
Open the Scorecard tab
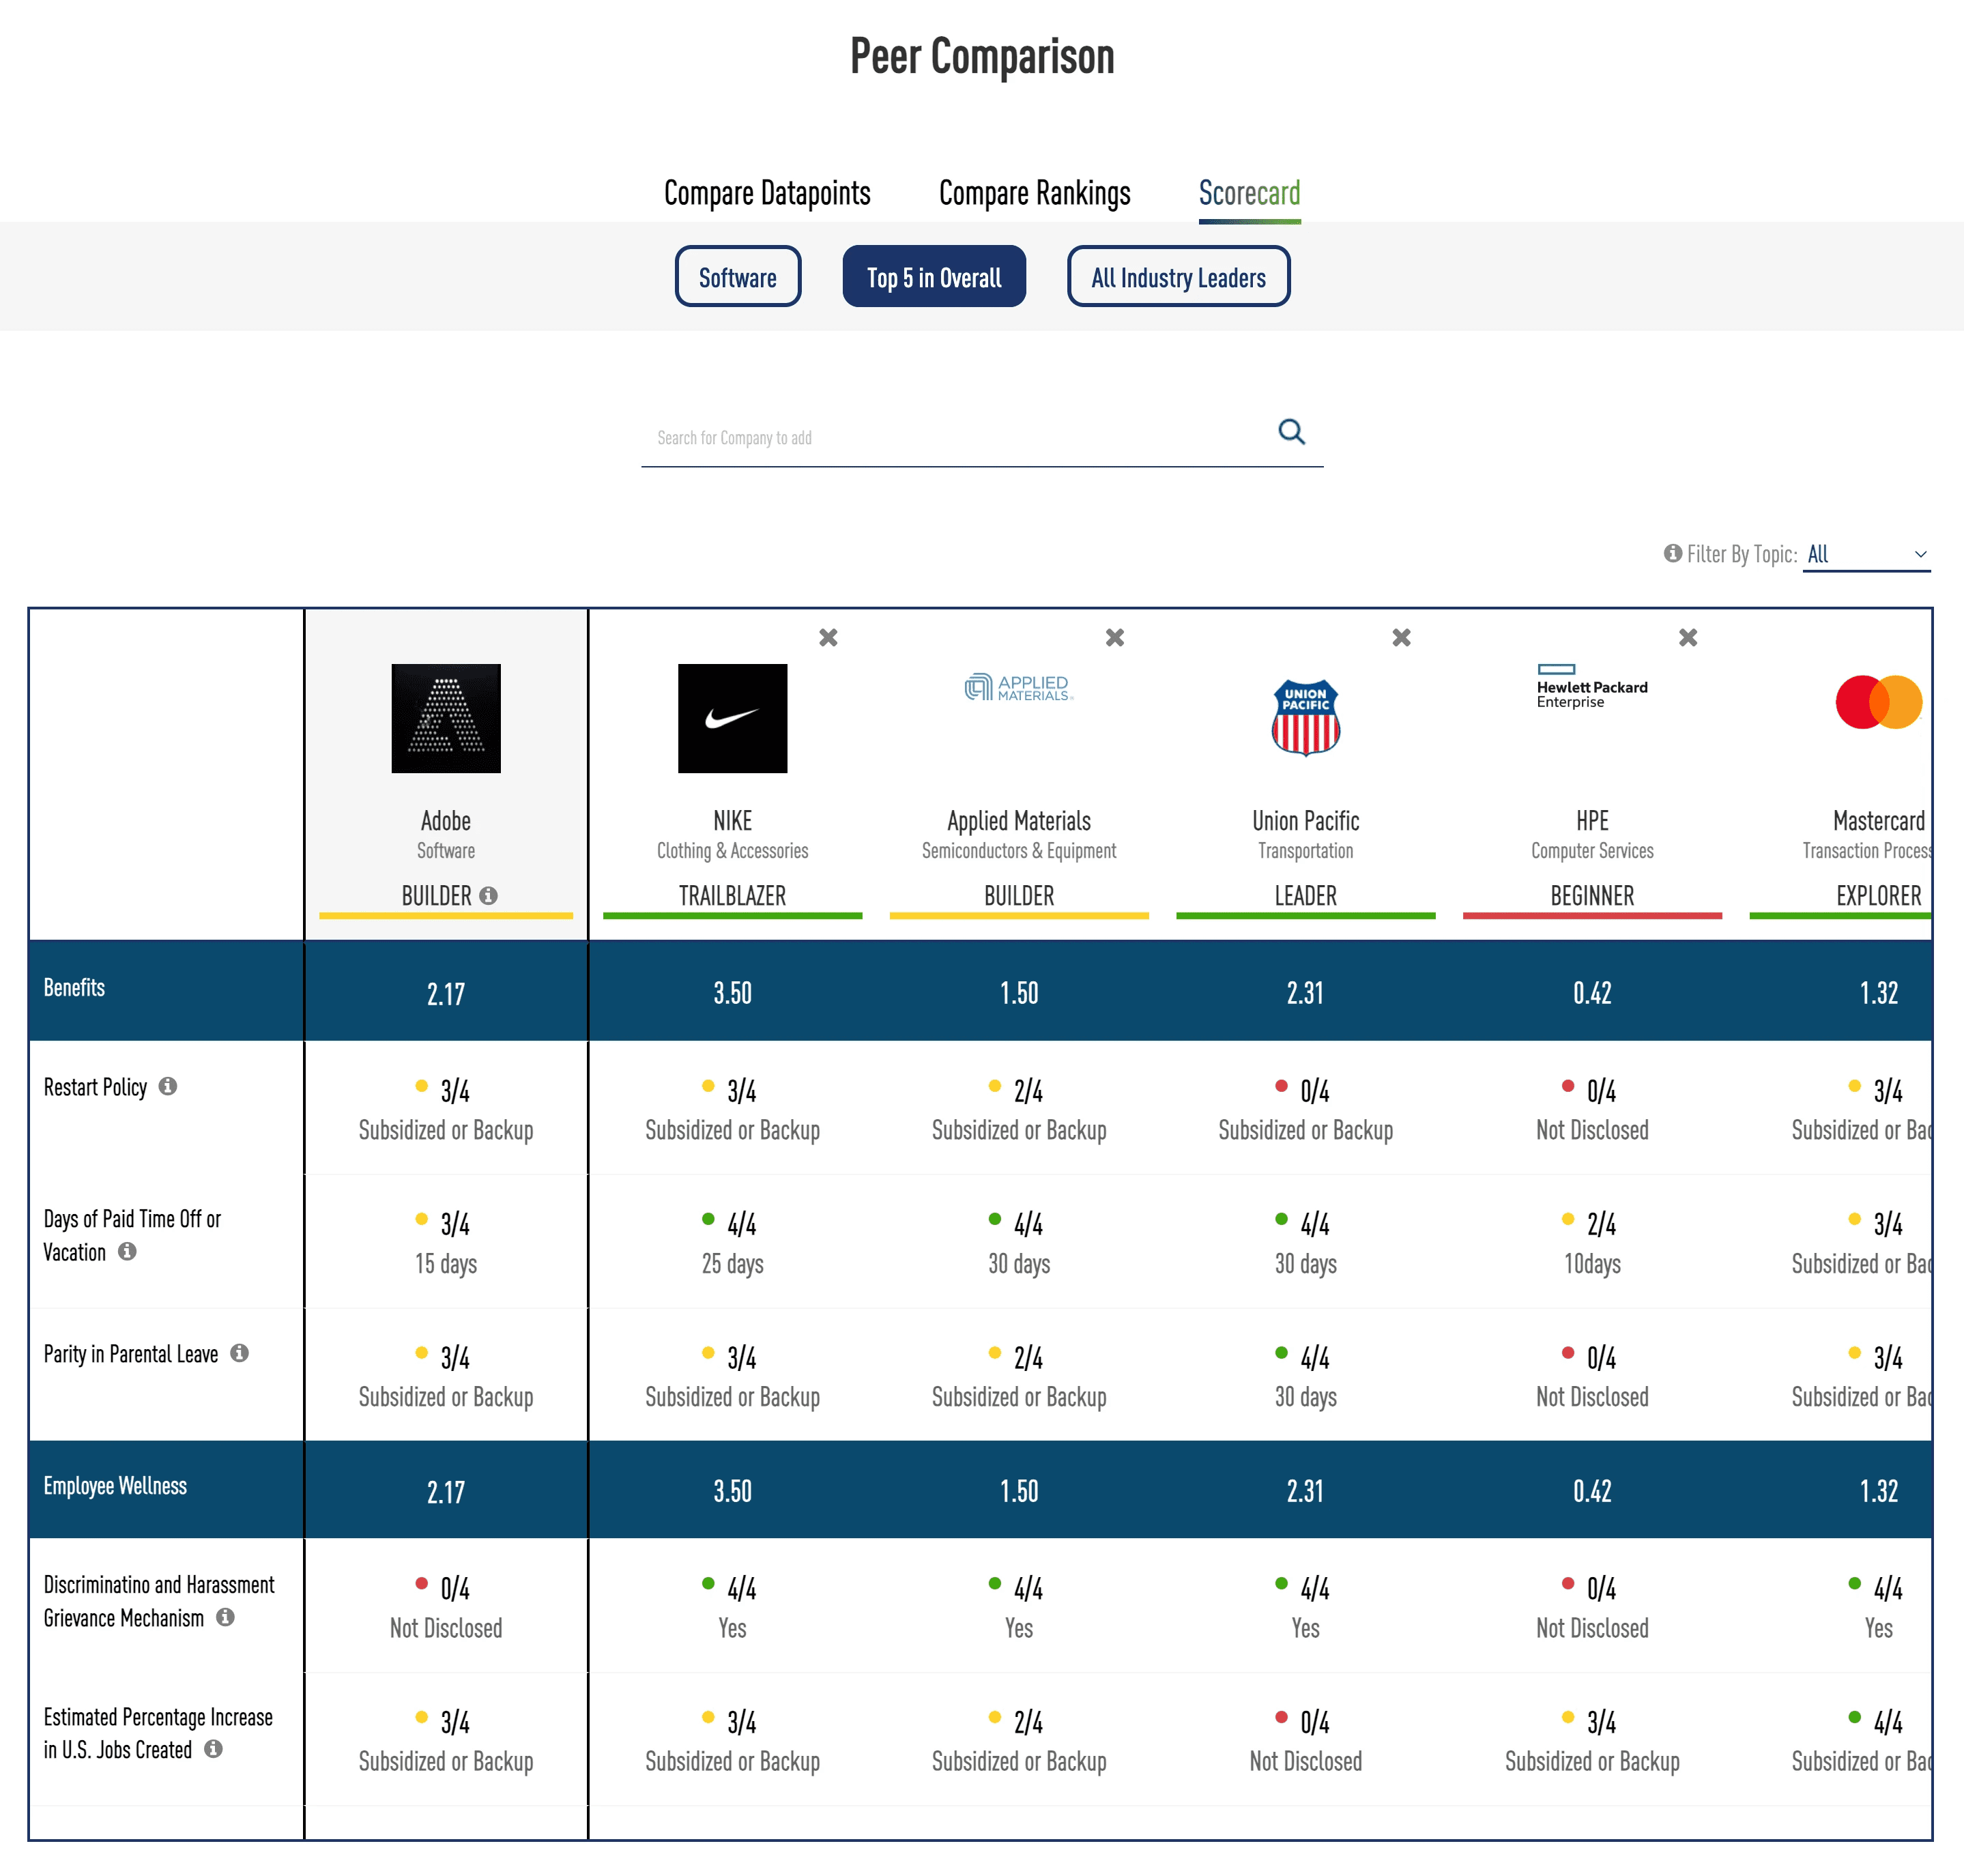1249,193
